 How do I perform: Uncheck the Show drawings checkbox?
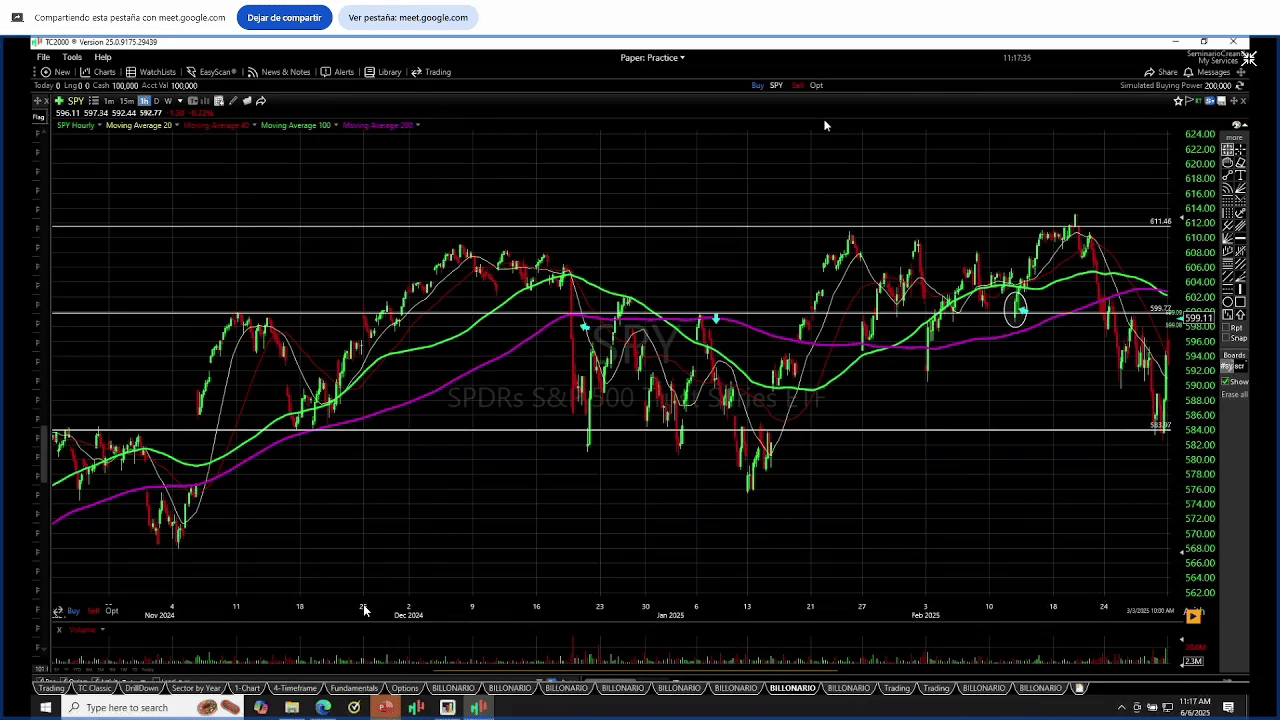click(1227, 382)
